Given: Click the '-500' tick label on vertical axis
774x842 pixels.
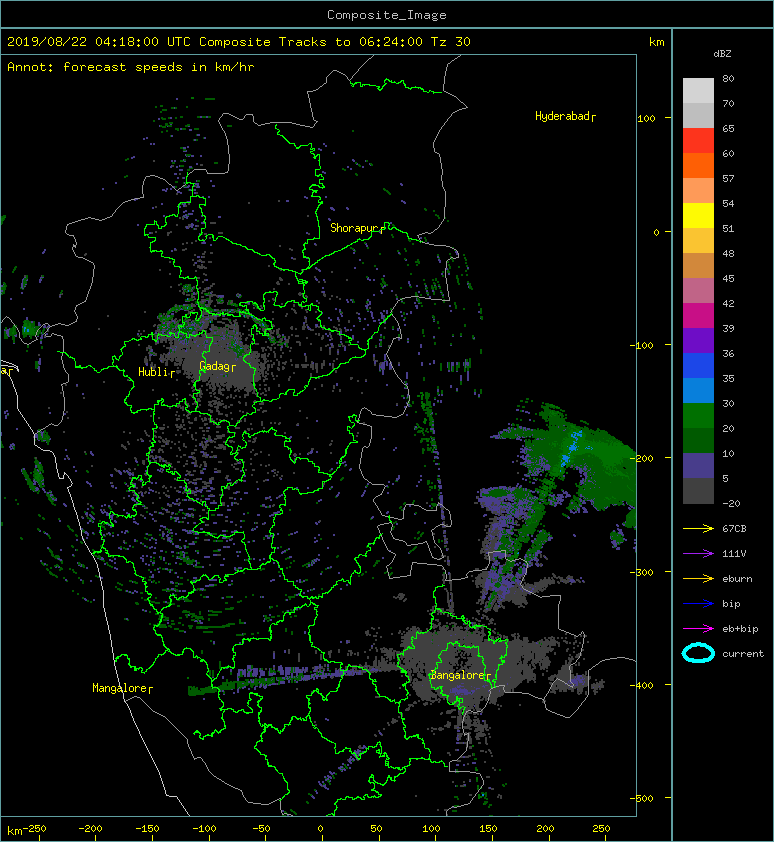Looking at the screenshot, I should click(641, 799).
